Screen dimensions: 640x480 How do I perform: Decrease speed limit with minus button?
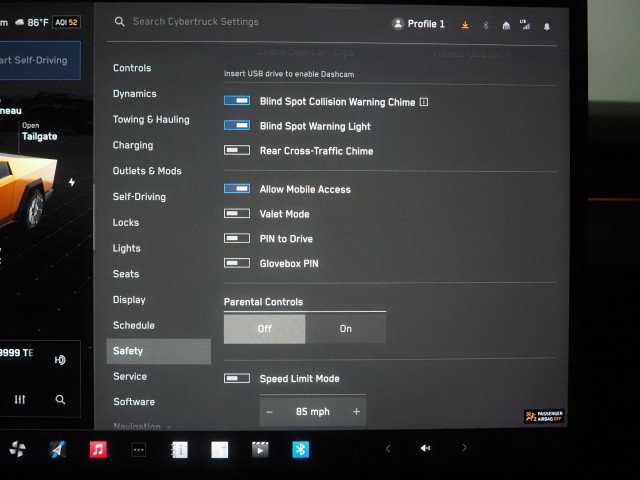(x=269, y=412)
